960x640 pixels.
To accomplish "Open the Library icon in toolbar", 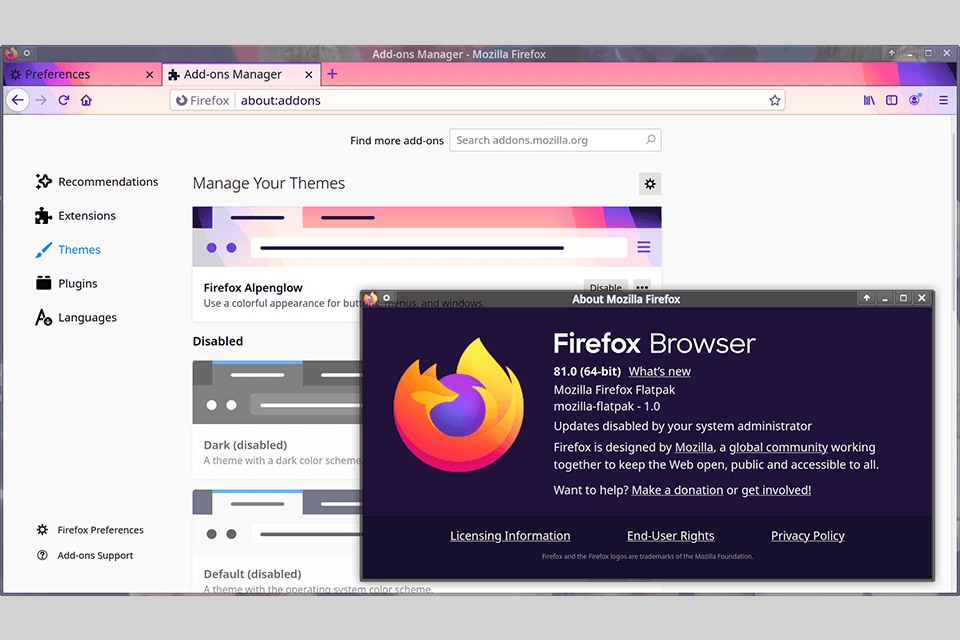I will point(869,100).
